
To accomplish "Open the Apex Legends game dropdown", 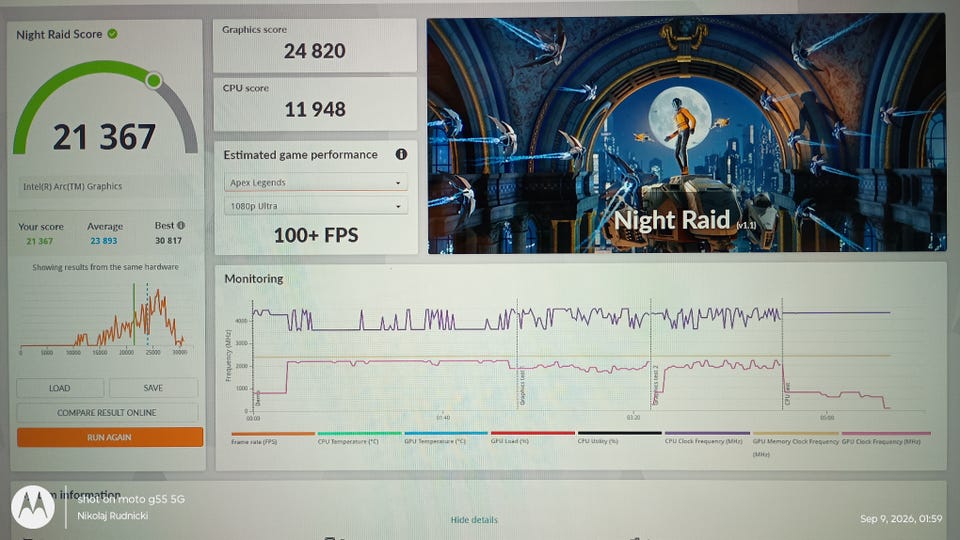I will pyautogui.click(x=315, y=182).
